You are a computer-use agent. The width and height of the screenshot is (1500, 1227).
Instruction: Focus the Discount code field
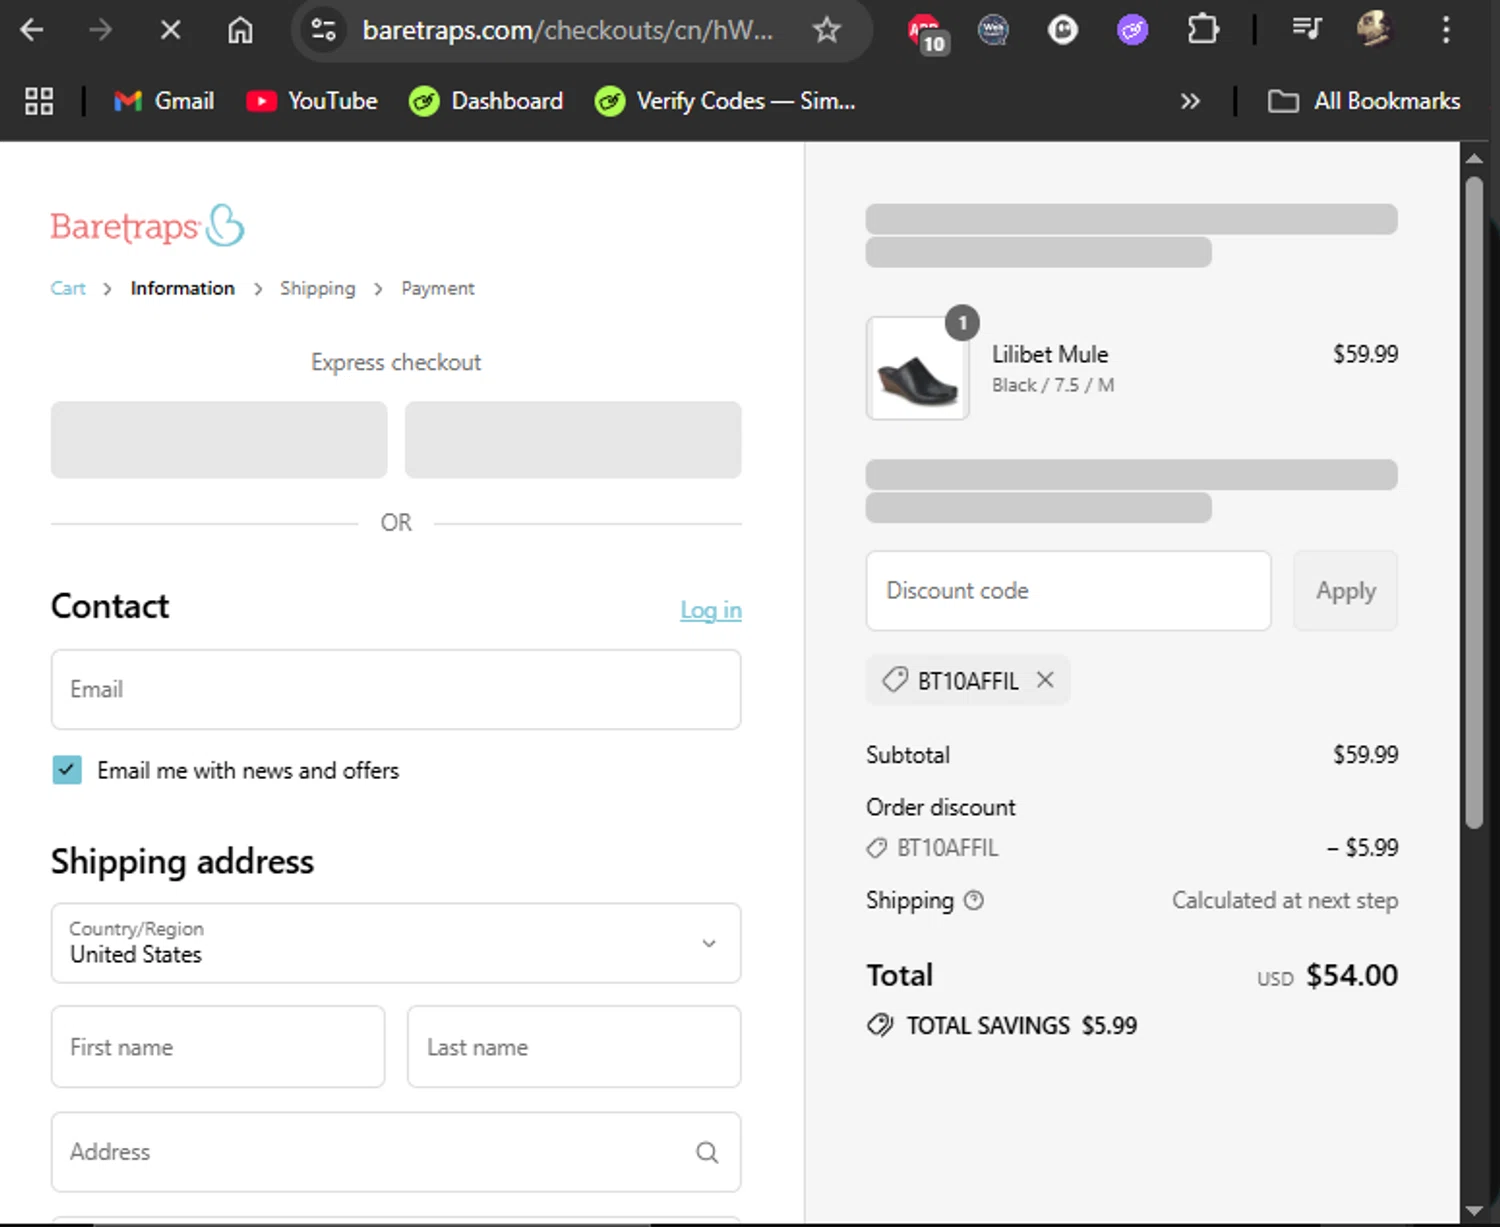click(1068, 591)
